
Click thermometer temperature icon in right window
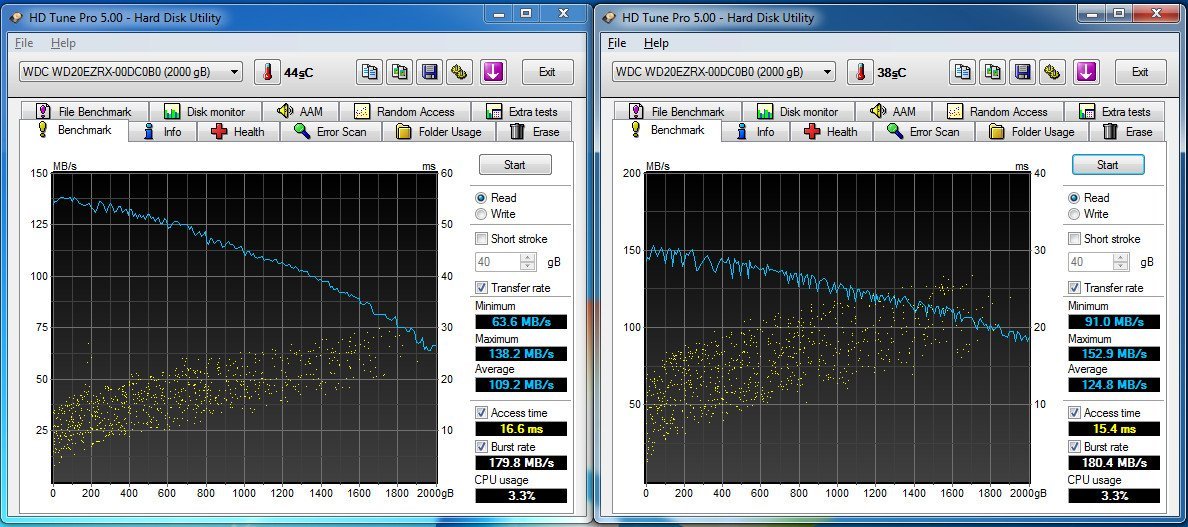(860, 72)
